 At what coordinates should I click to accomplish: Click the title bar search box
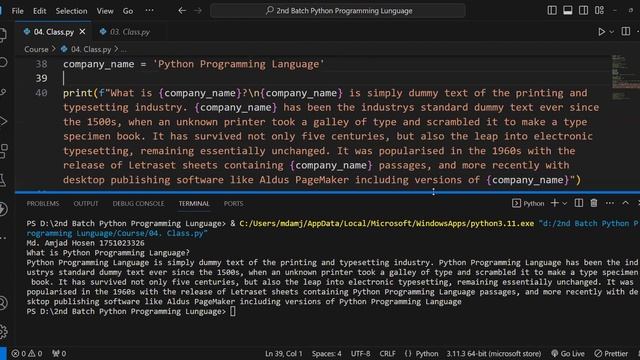pos(338,11)
